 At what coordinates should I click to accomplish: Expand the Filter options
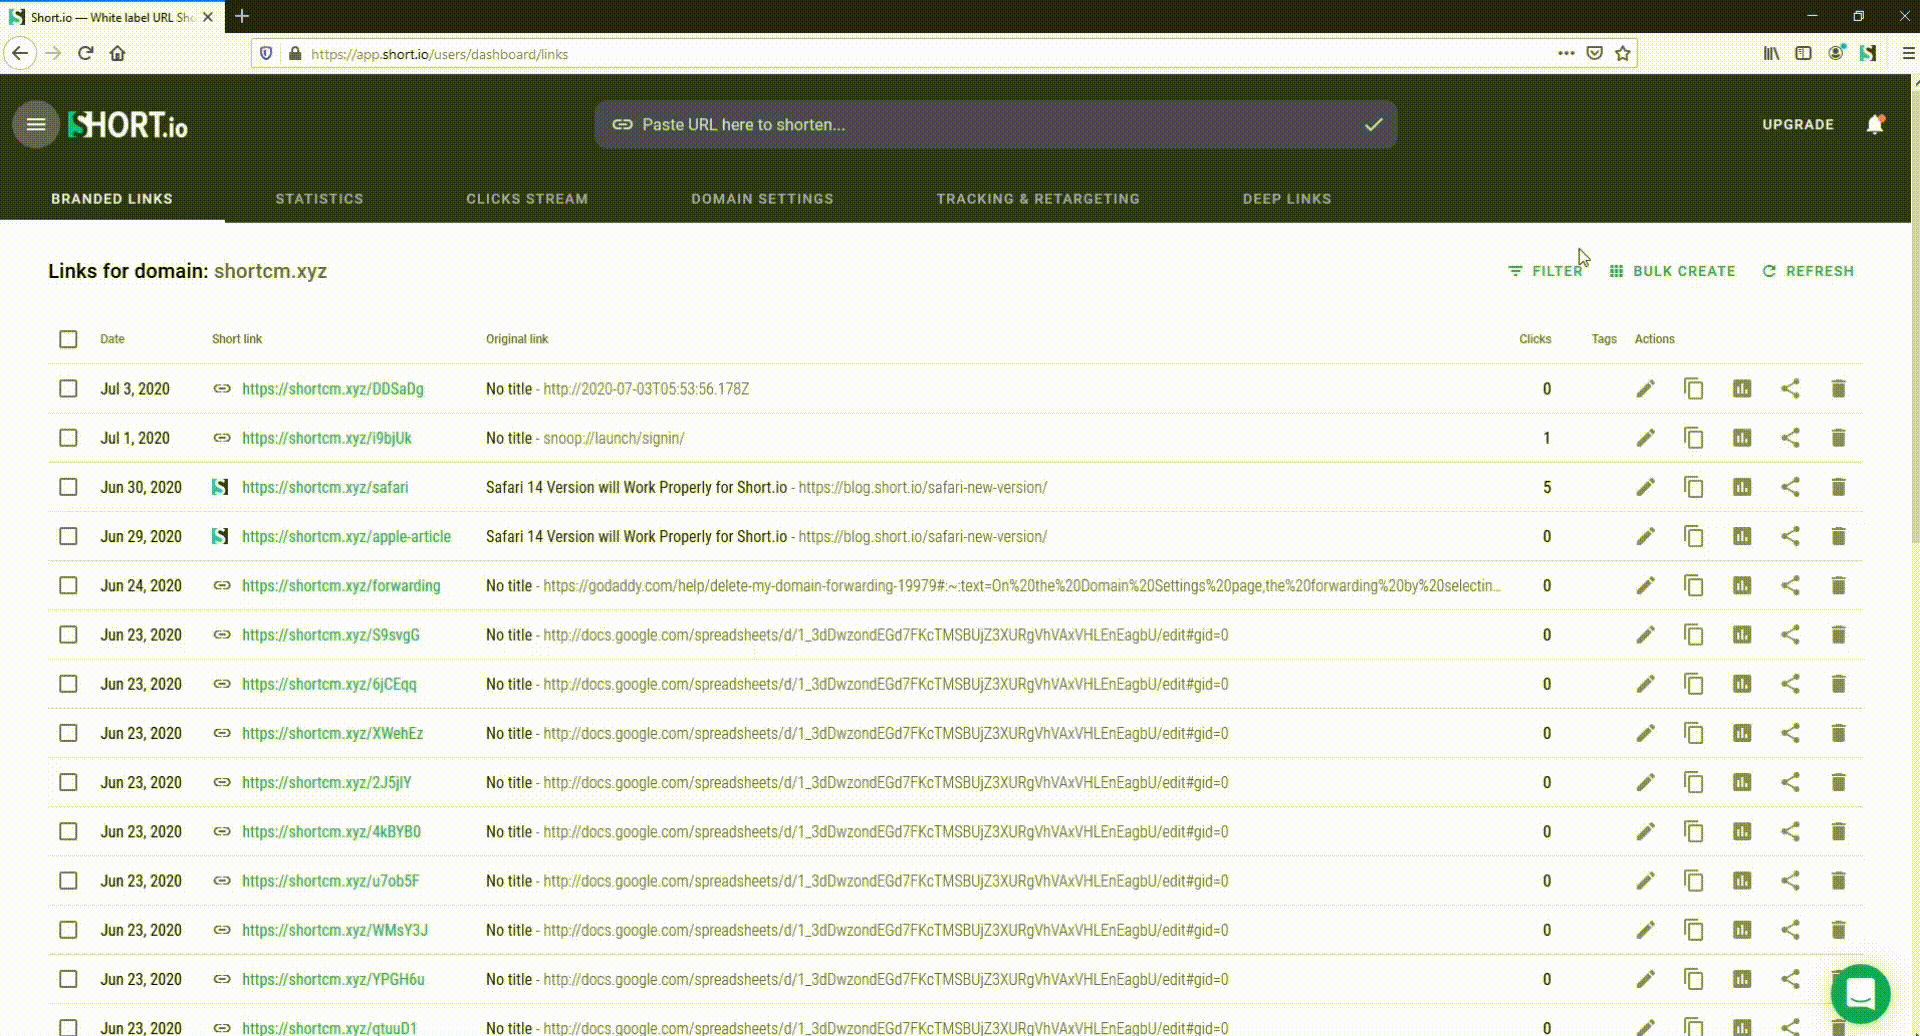[x=1545, y=271]
